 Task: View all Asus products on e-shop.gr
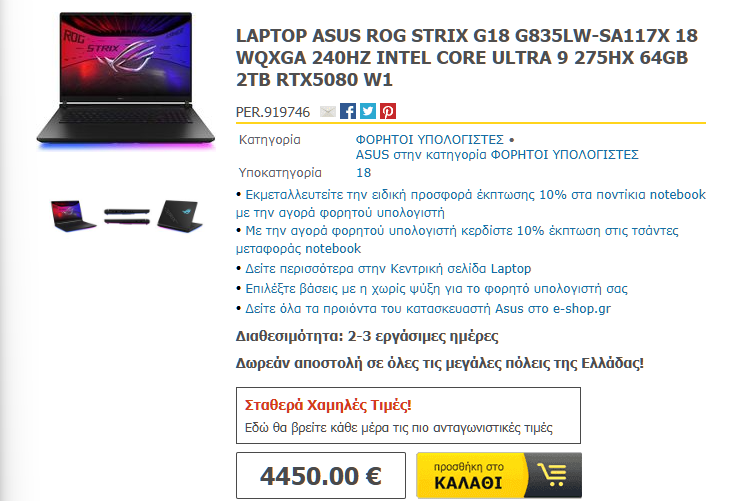pos(428,309)
